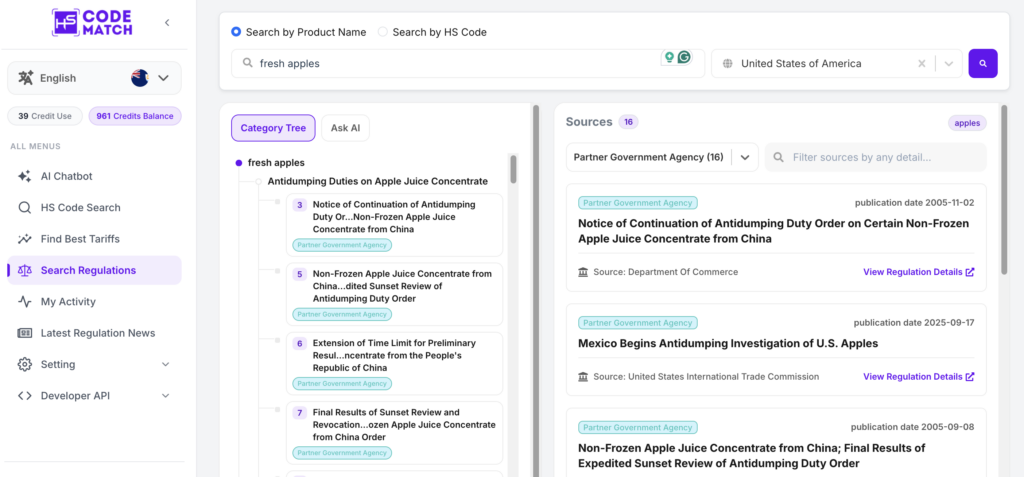Collapse the sidebar with the left chevron

167,23
